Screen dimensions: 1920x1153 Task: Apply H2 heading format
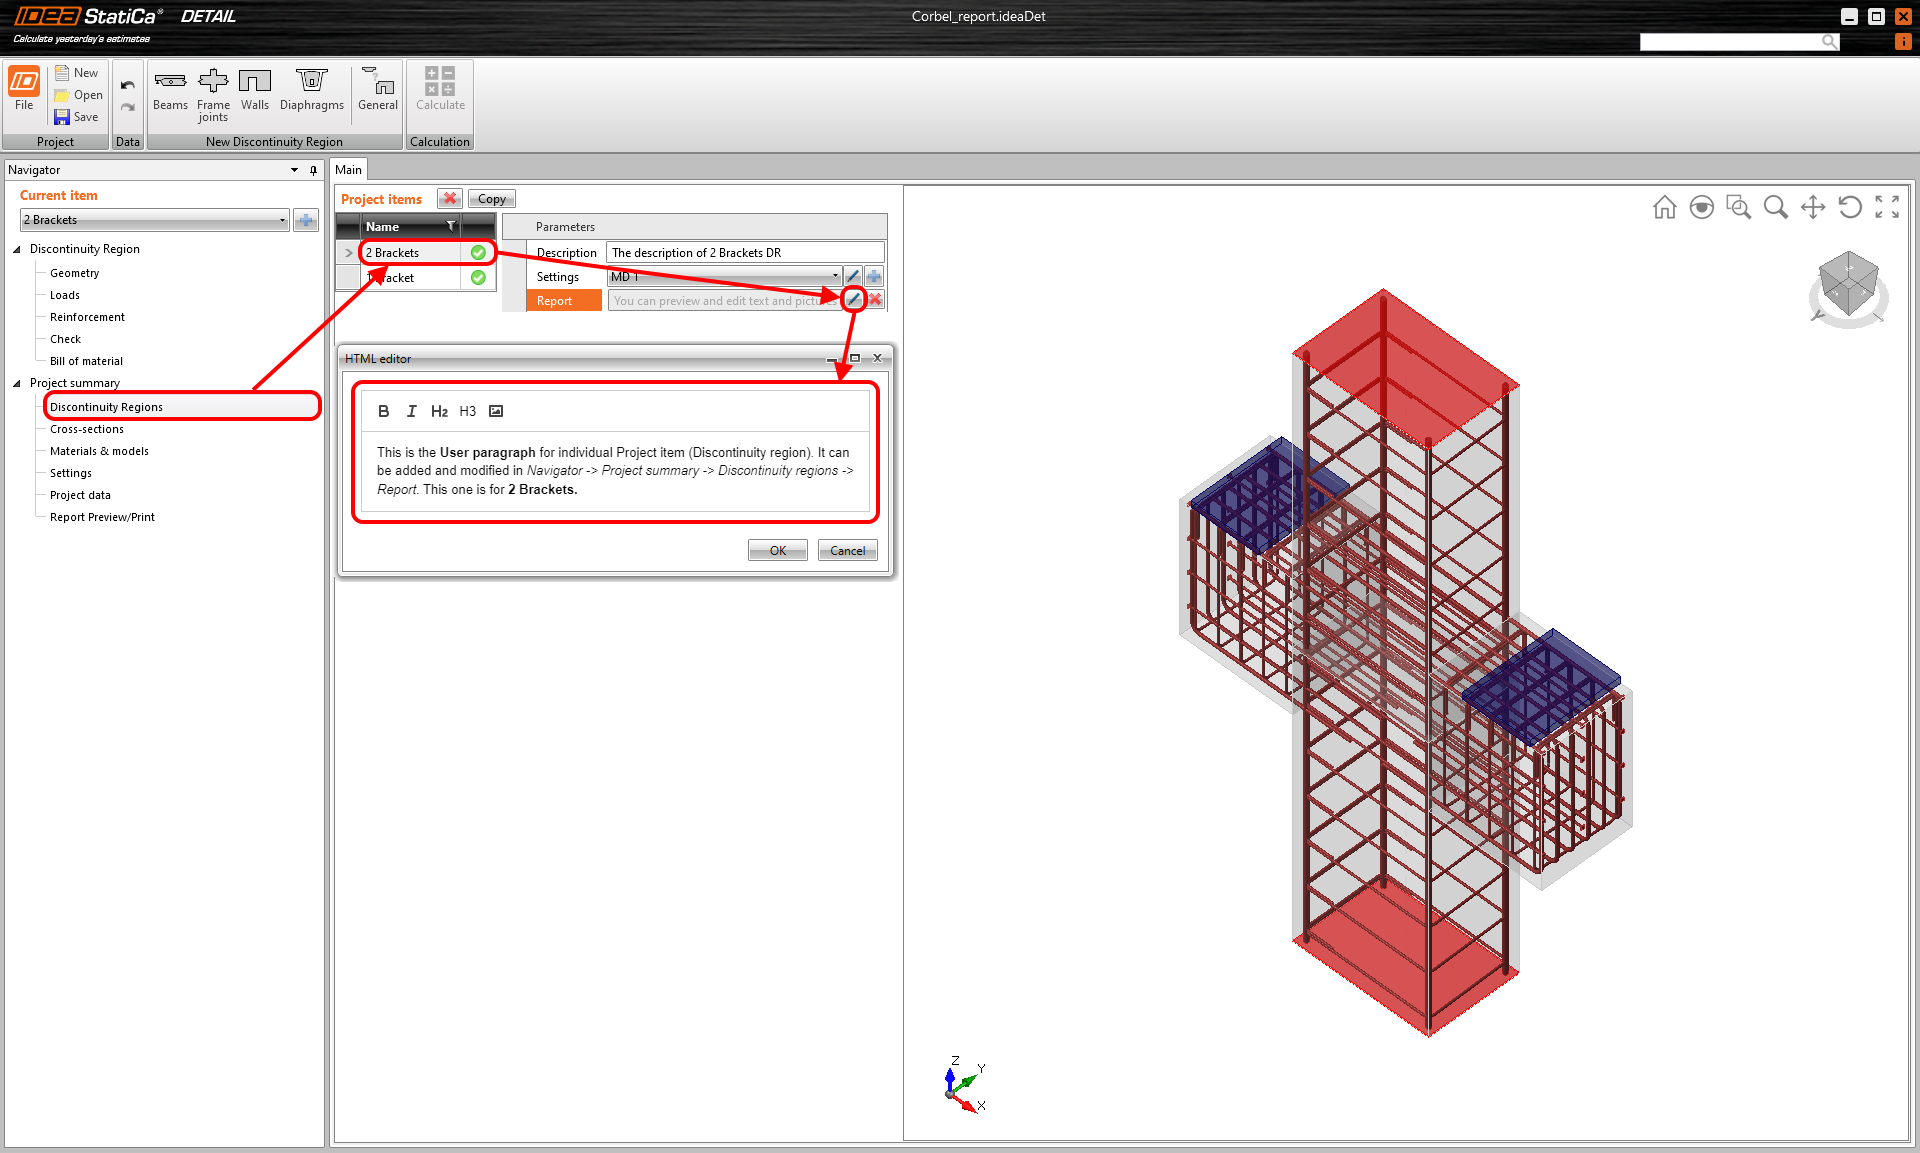coord(439,411)
